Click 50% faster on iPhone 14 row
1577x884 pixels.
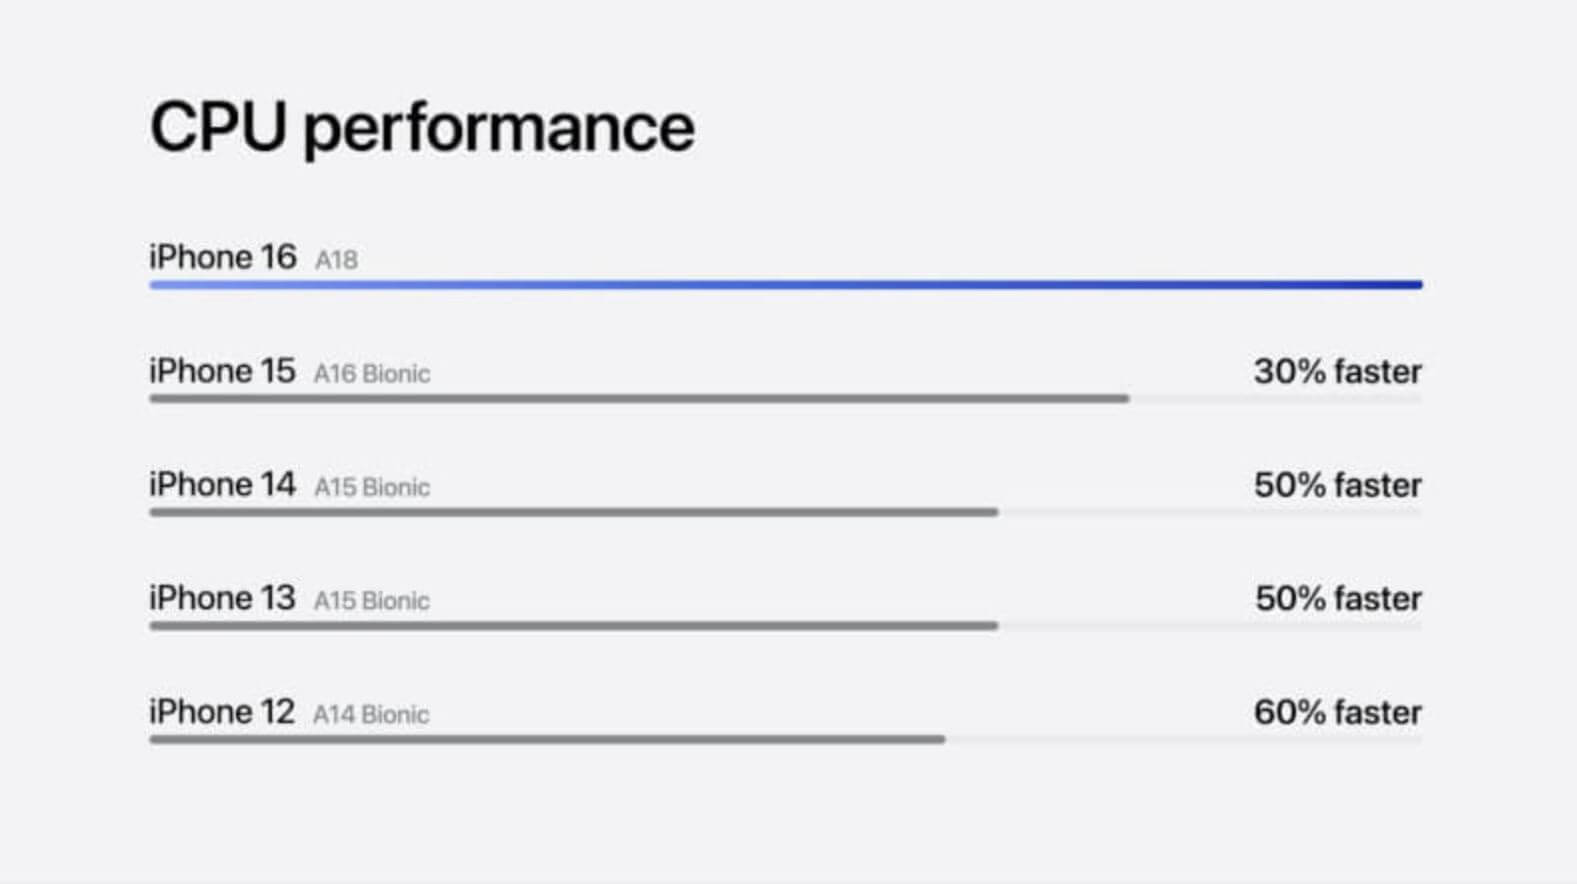1338,485
